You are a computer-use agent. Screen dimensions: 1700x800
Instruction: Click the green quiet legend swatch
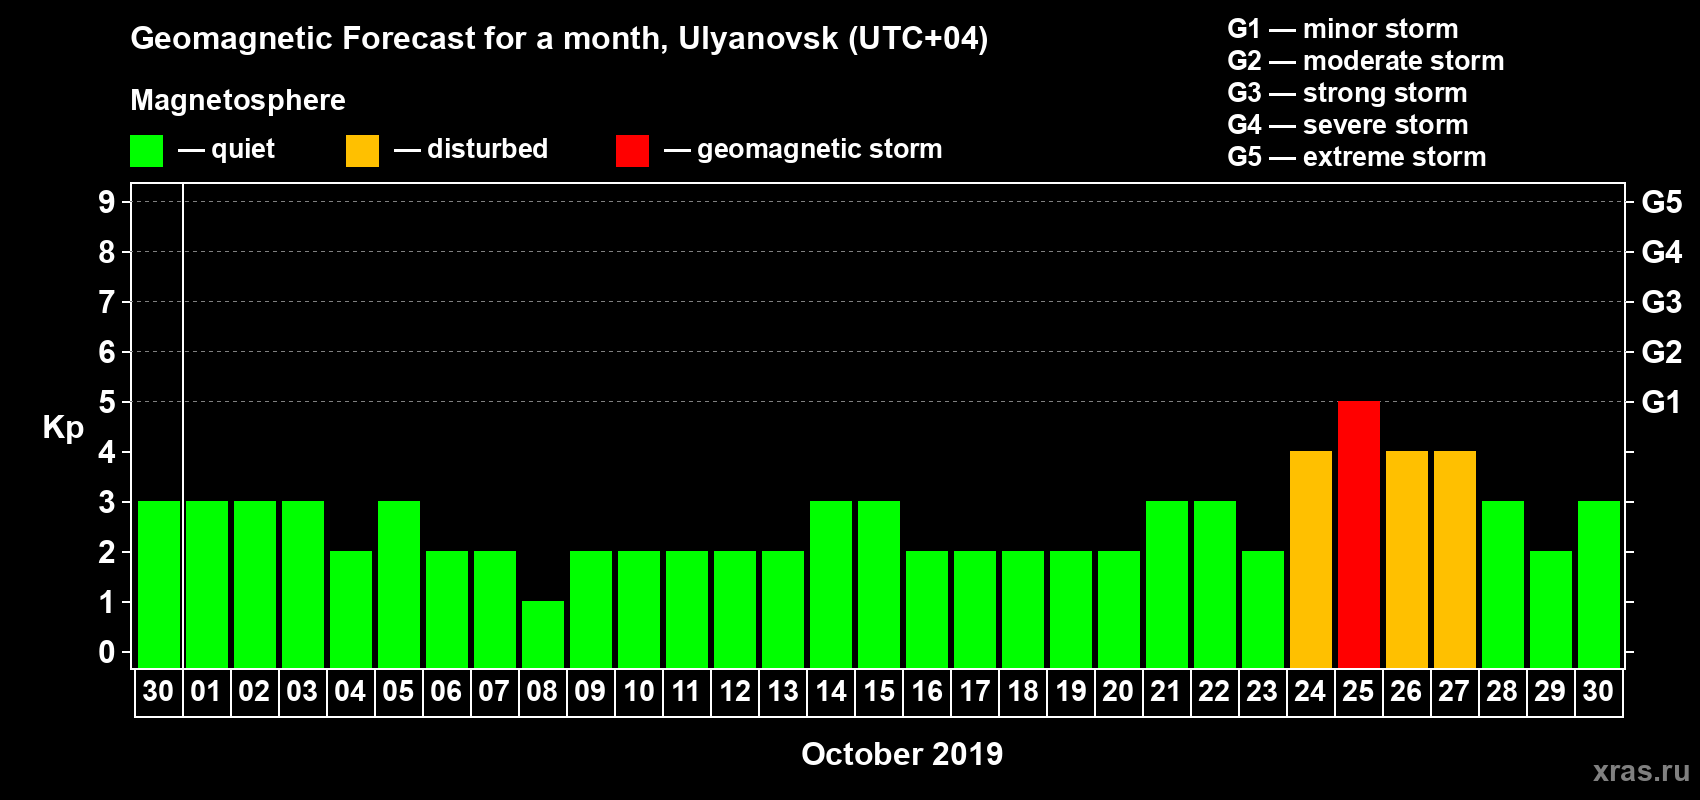(x=147, y=151)
